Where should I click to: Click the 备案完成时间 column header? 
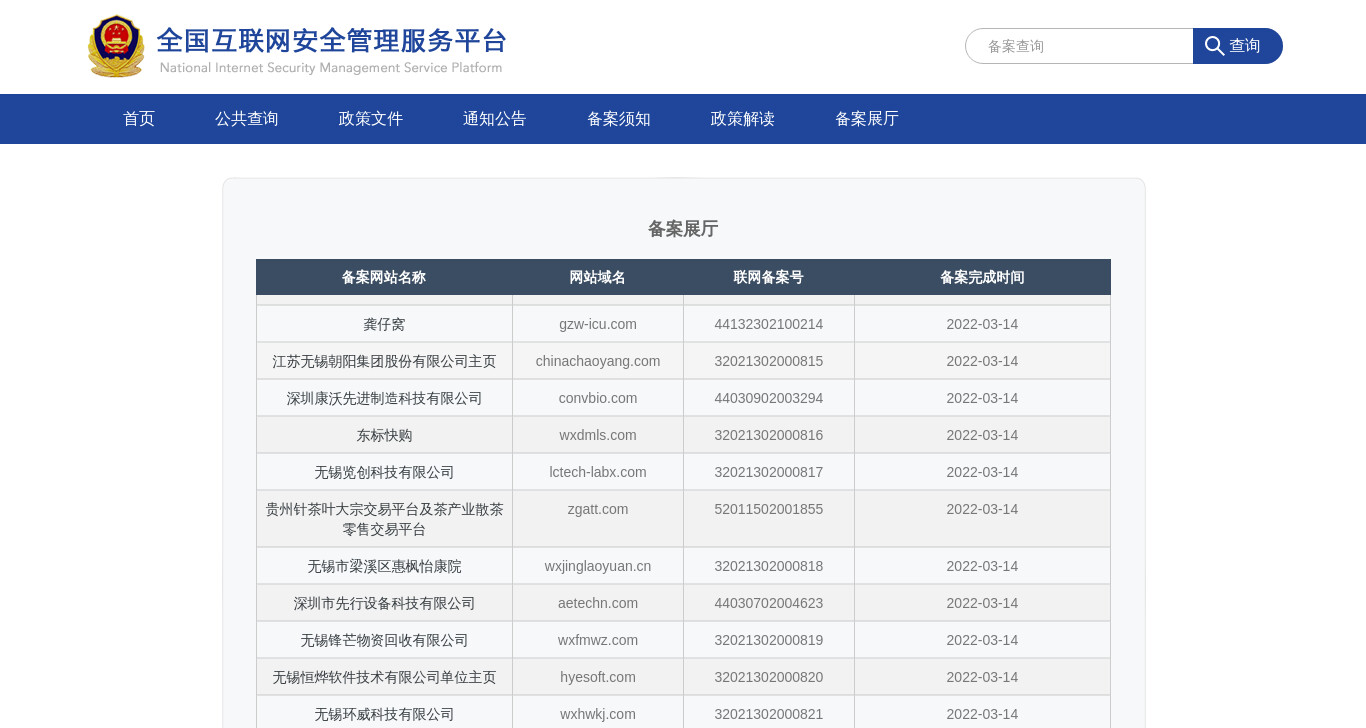point(982,278)
